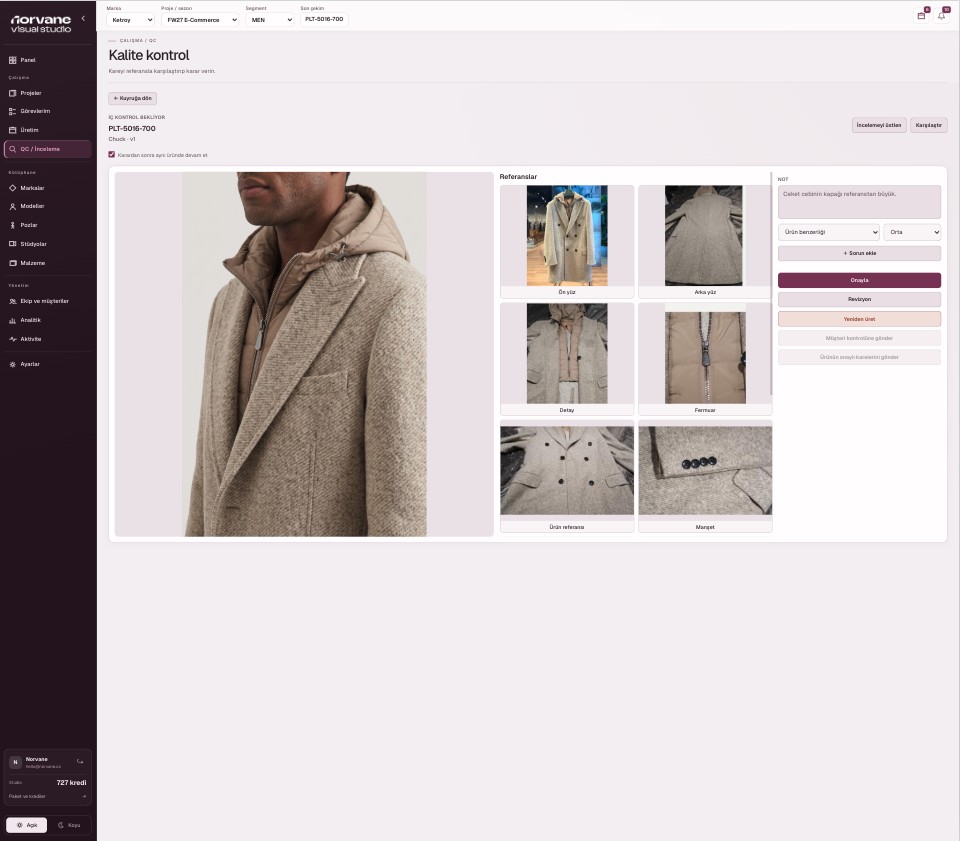Viewport: 960px width, 841px height.
Task: Click the Onayla approve button
Action: 860,280
